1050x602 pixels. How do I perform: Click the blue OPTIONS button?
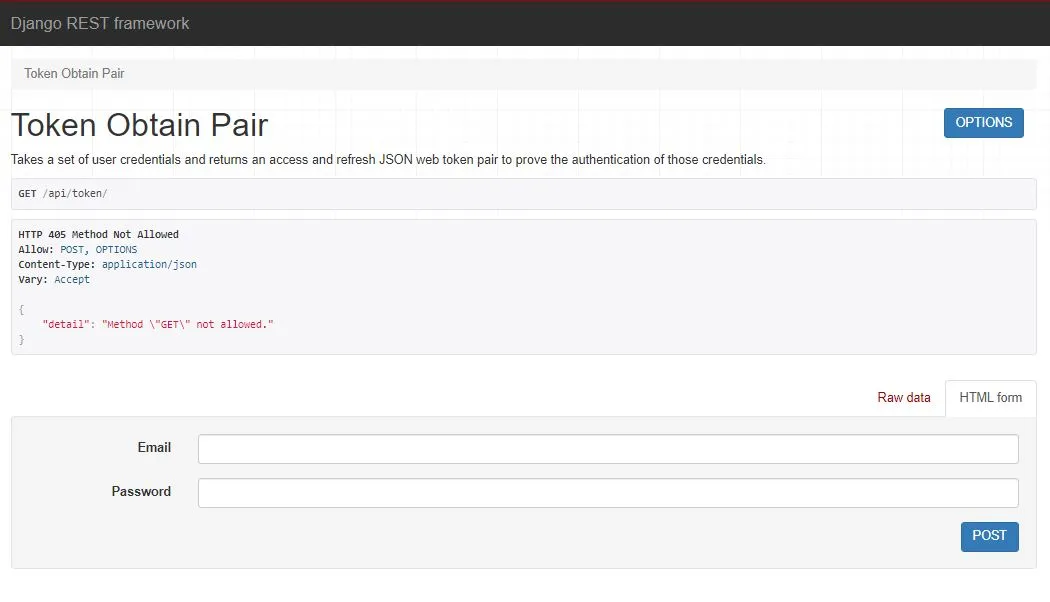point(984,123)
